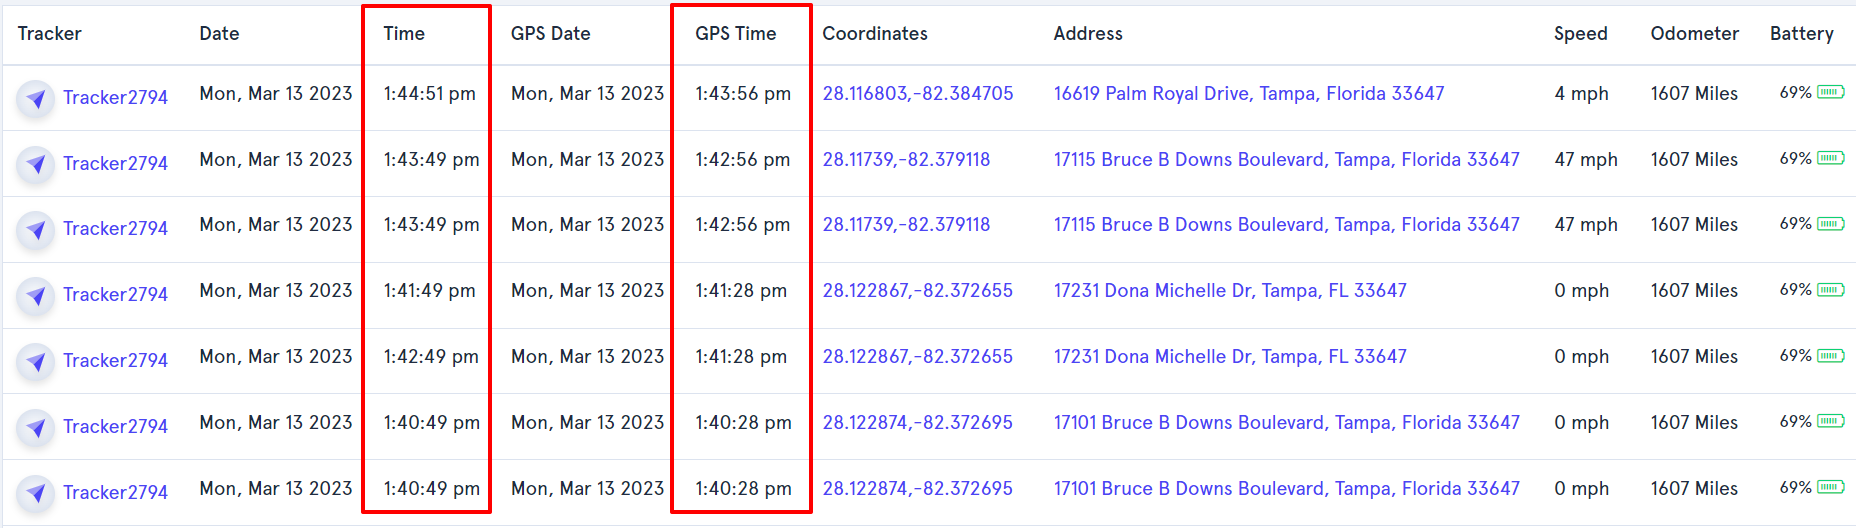Select the Battery column header
Viewport: 1856px width, 528px height.
click(1802, 33)
